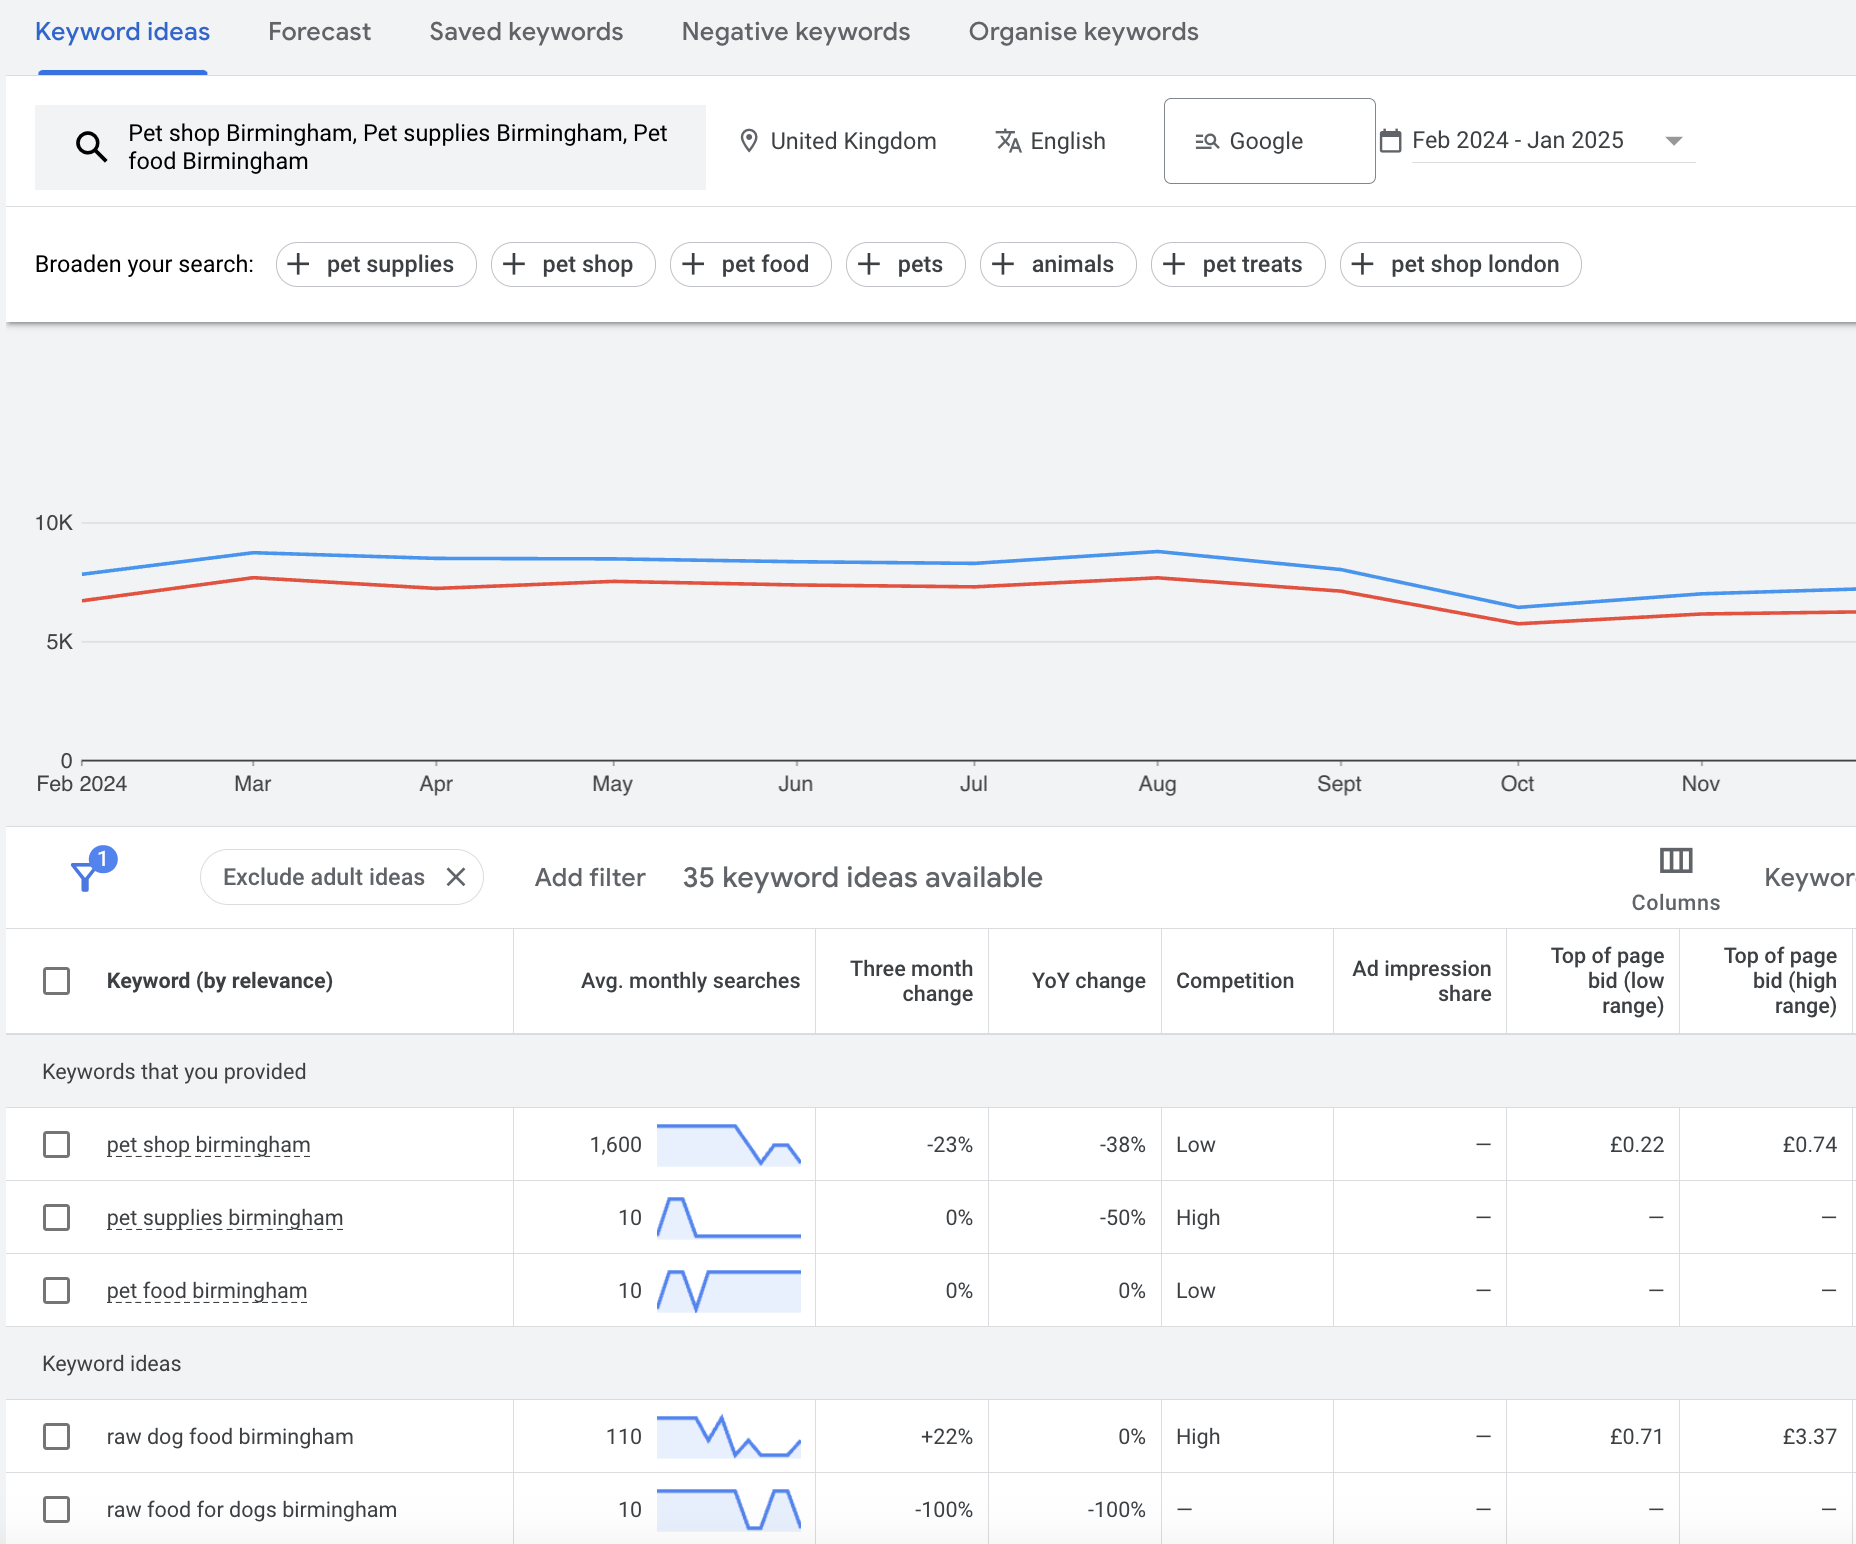Click the search magnifier icon

(91, 146)
